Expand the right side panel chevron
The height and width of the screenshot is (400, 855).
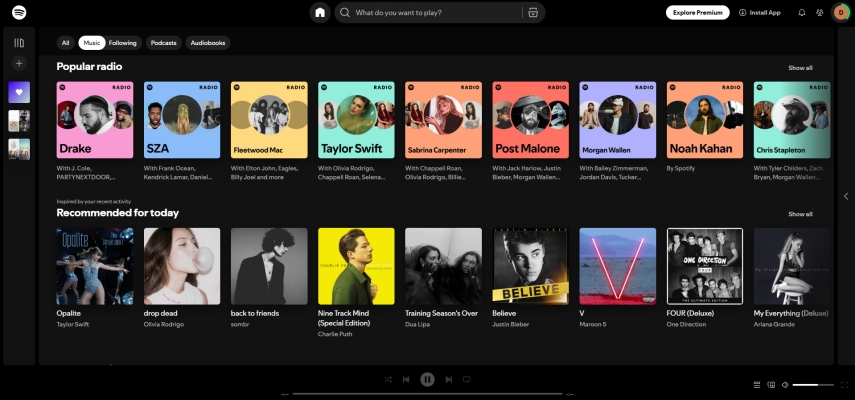[x=846, y=196]
